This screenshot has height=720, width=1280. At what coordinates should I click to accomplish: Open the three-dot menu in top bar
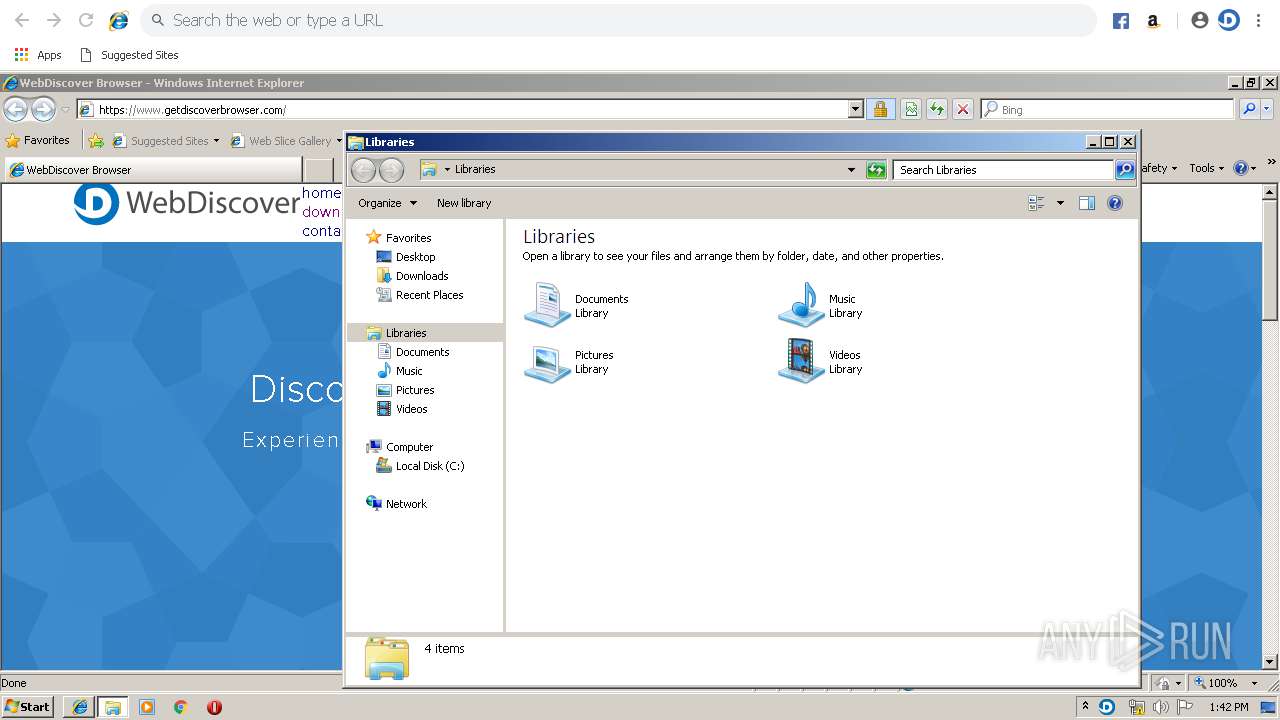pyautogui.click(x=1259, y=20)
